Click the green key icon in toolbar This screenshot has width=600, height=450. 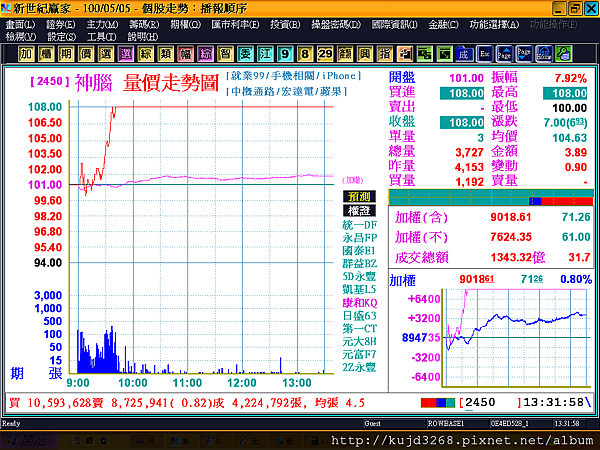pyautogui.click(x=564, y=54)
